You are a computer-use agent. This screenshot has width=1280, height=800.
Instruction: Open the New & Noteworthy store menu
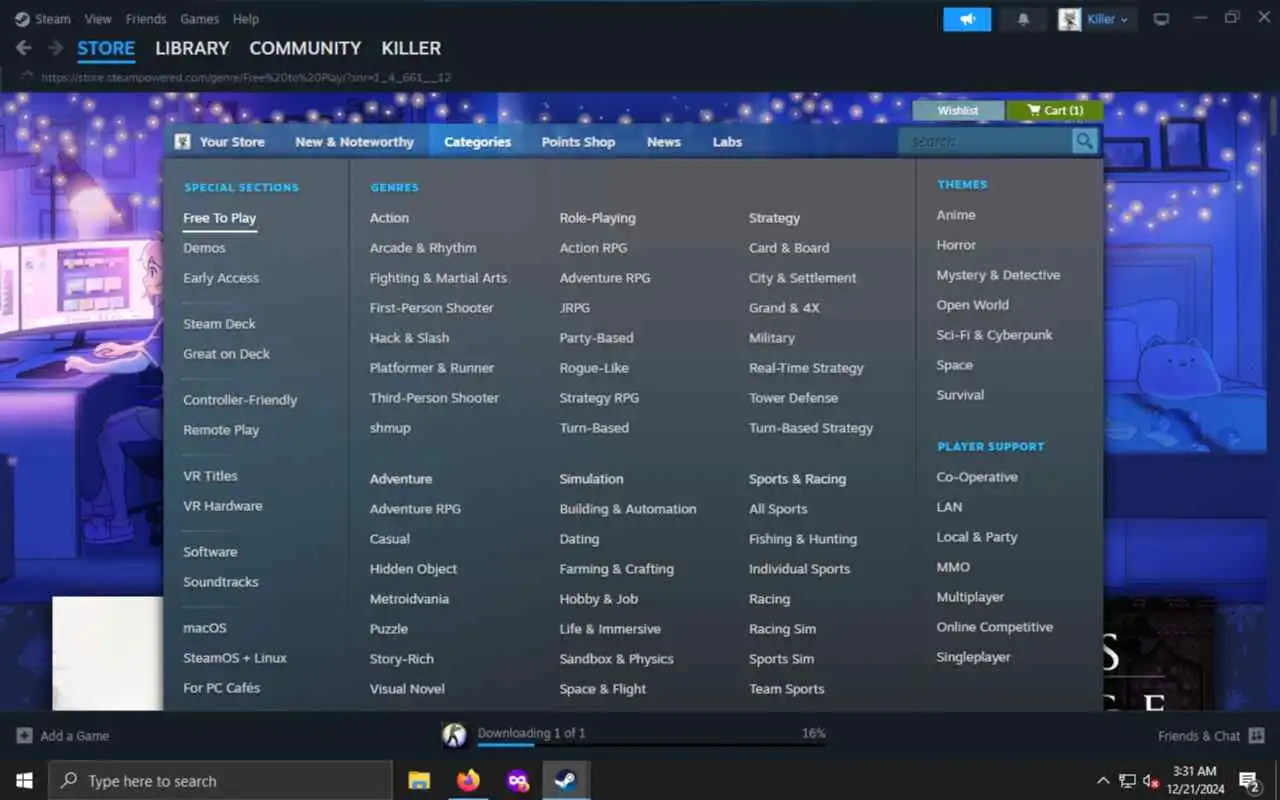[354, 142]
